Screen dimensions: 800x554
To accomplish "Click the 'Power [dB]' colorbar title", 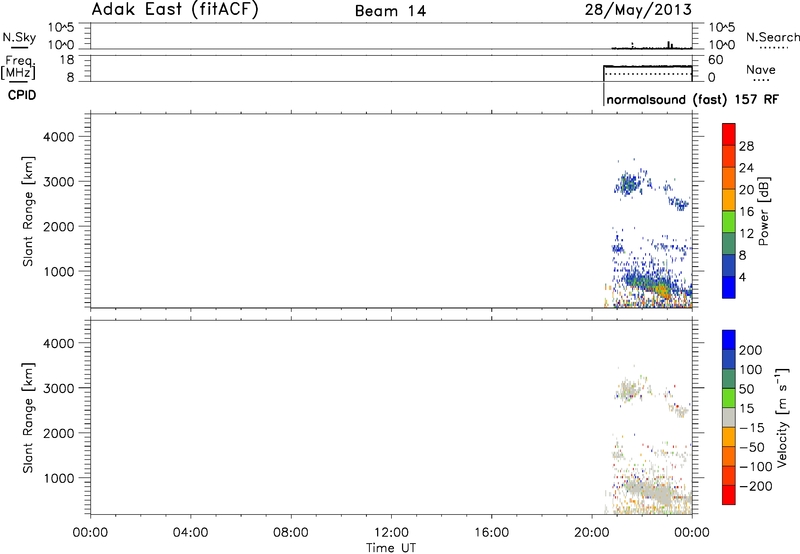I will (x=763, y=211).
